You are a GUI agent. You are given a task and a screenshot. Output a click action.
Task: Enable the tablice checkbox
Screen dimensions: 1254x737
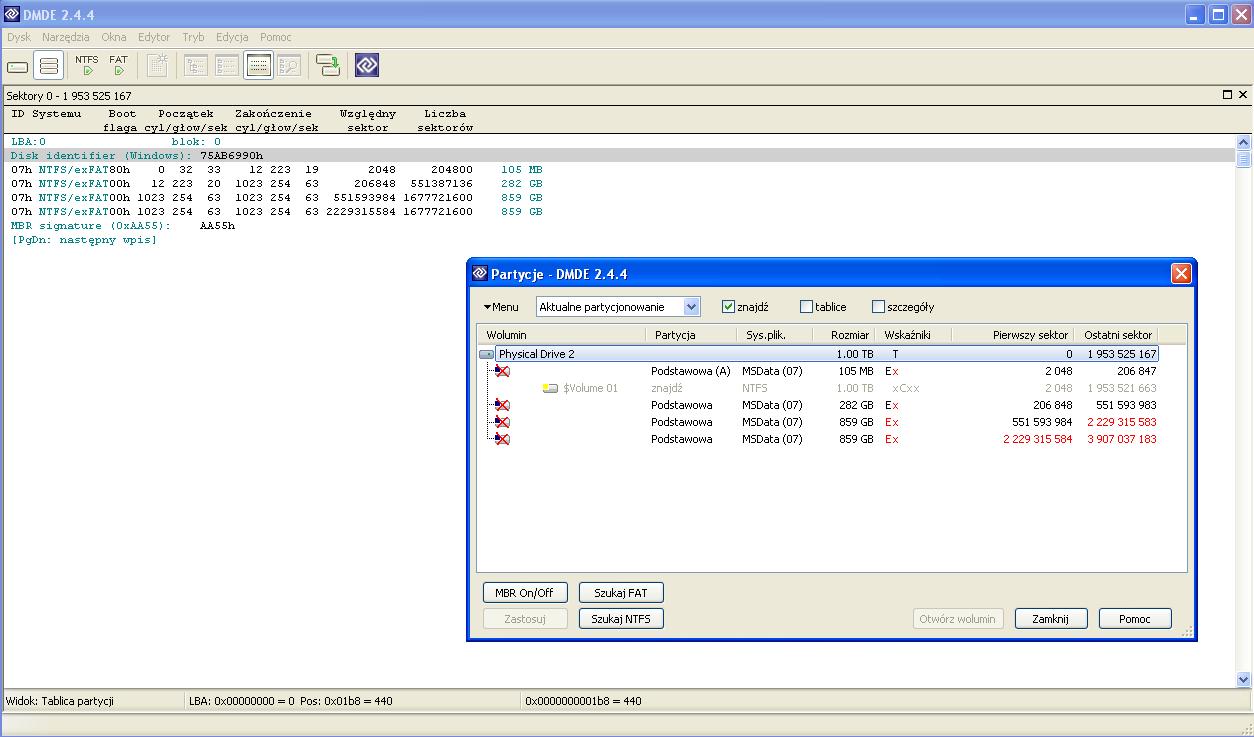coord(806,307)
